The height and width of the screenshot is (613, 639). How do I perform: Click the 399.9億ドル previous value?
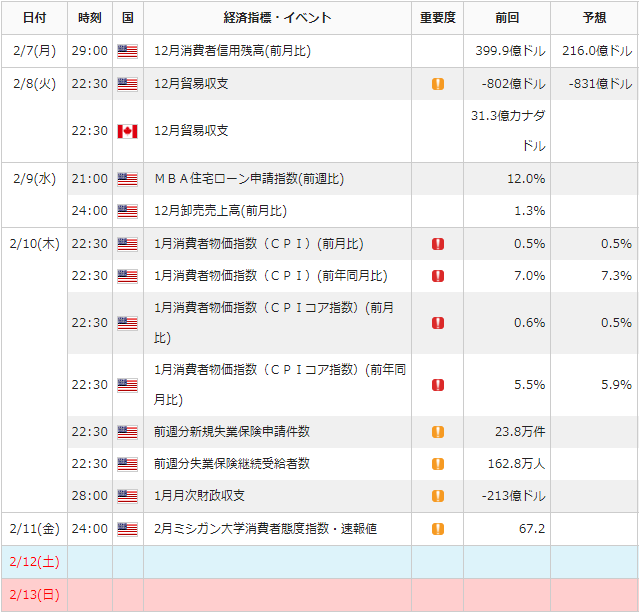point(510,51)
